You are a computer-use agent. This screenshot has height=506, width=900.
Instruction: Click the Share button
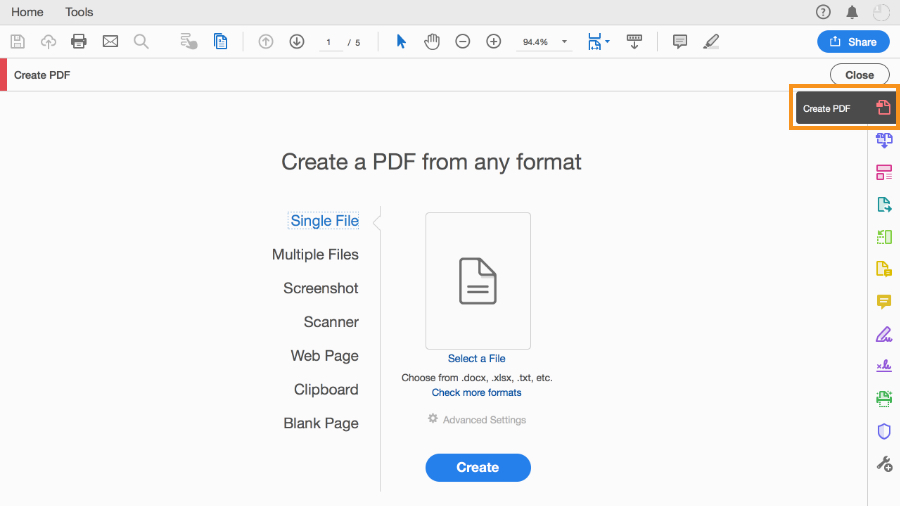point(854,41)
